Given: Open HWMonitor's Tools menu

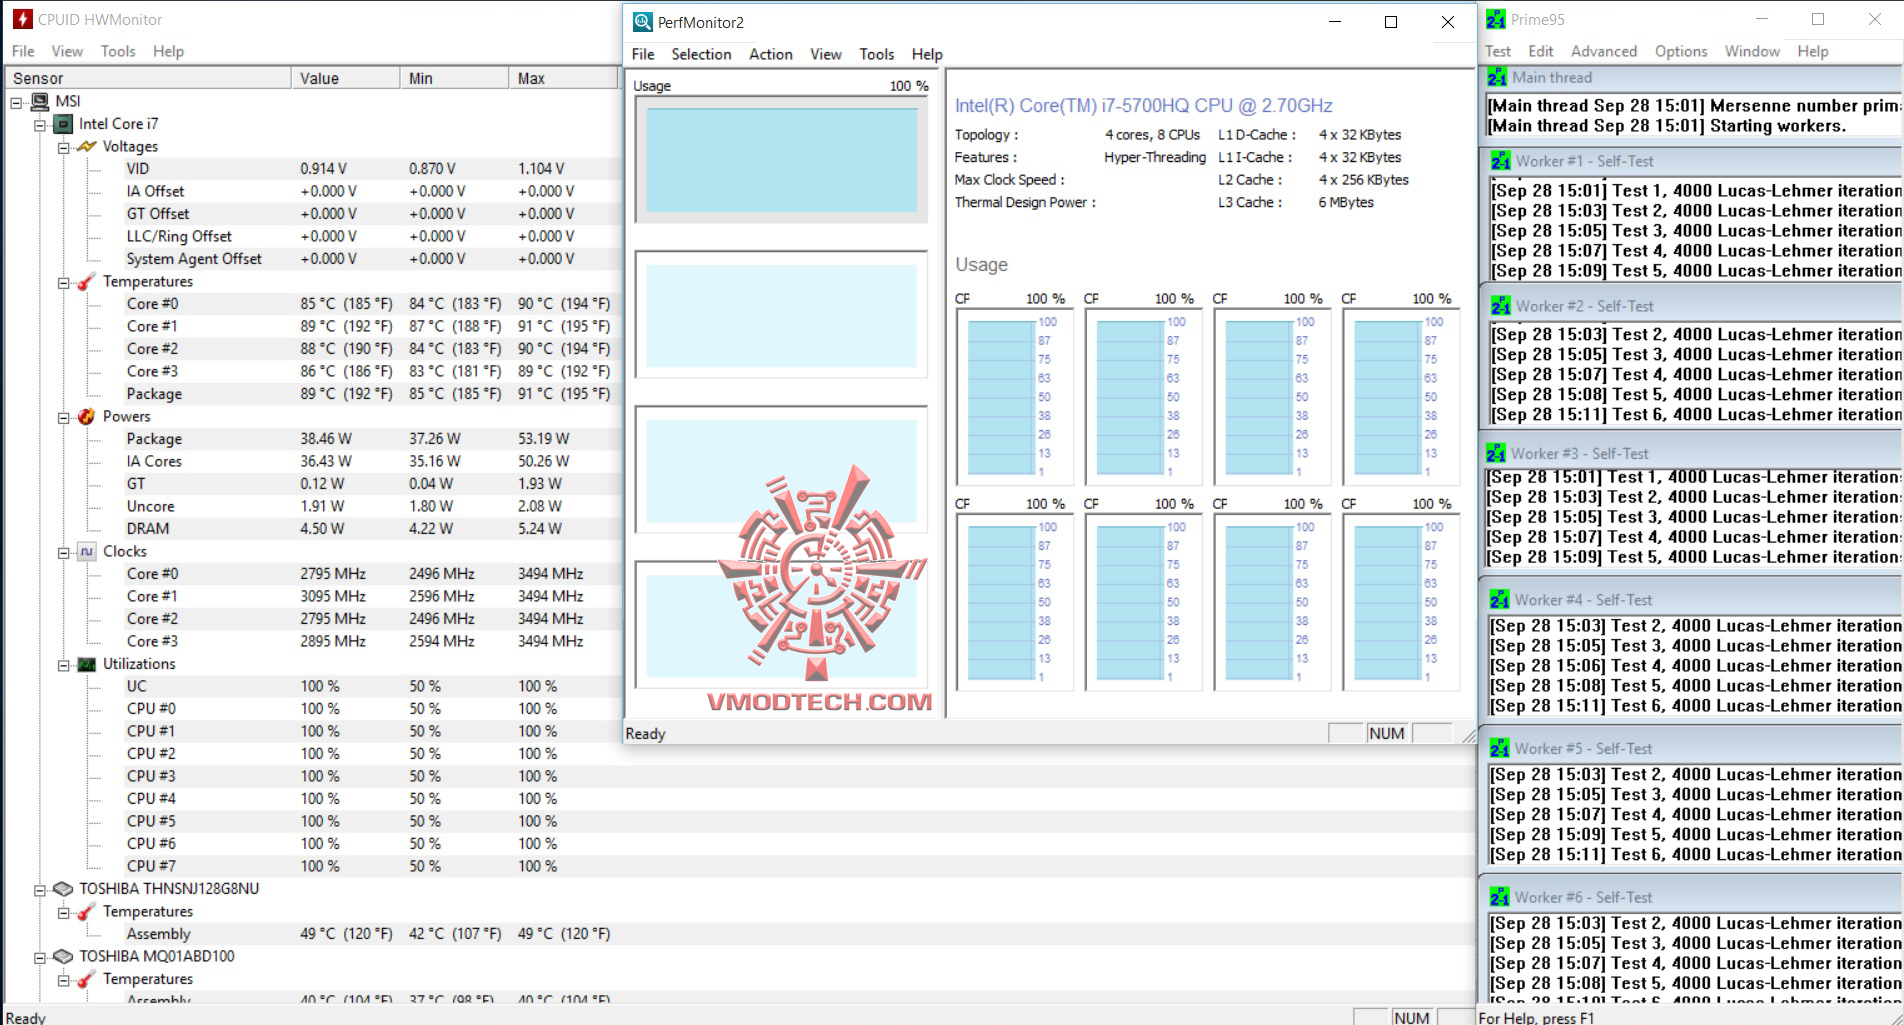Looking at the screenshot, I should tap(118, 51).
